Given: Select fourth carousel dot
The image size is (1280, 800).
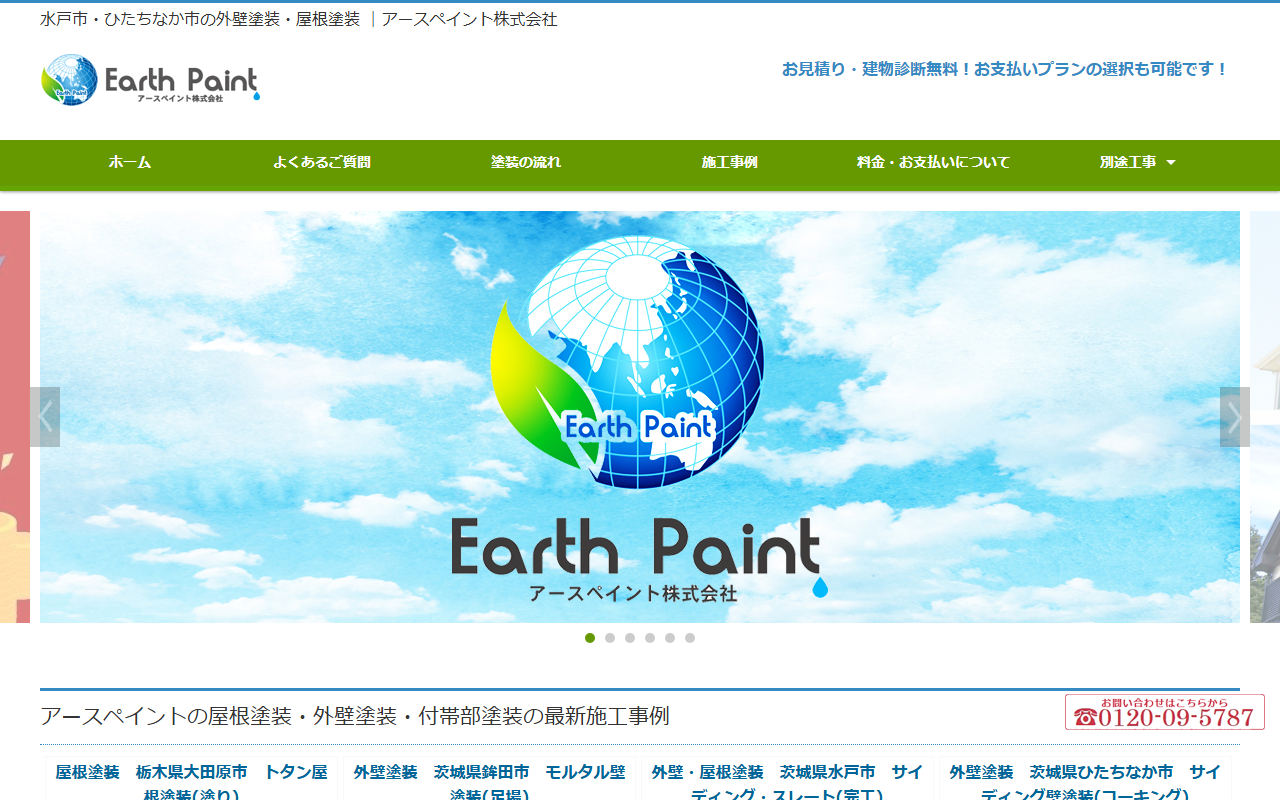Looking at the screenshot, I should (650, 638).
